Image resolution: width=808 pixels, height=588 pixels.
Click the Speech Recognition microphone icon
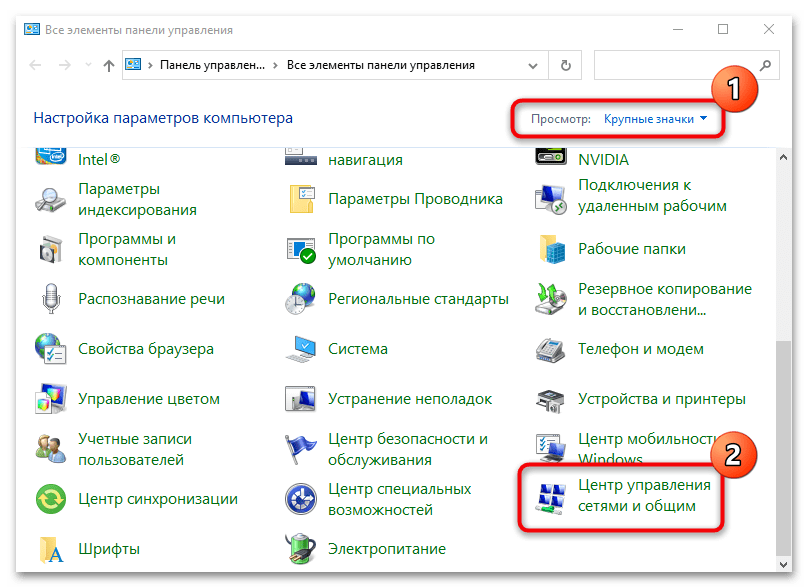point(52,299)
